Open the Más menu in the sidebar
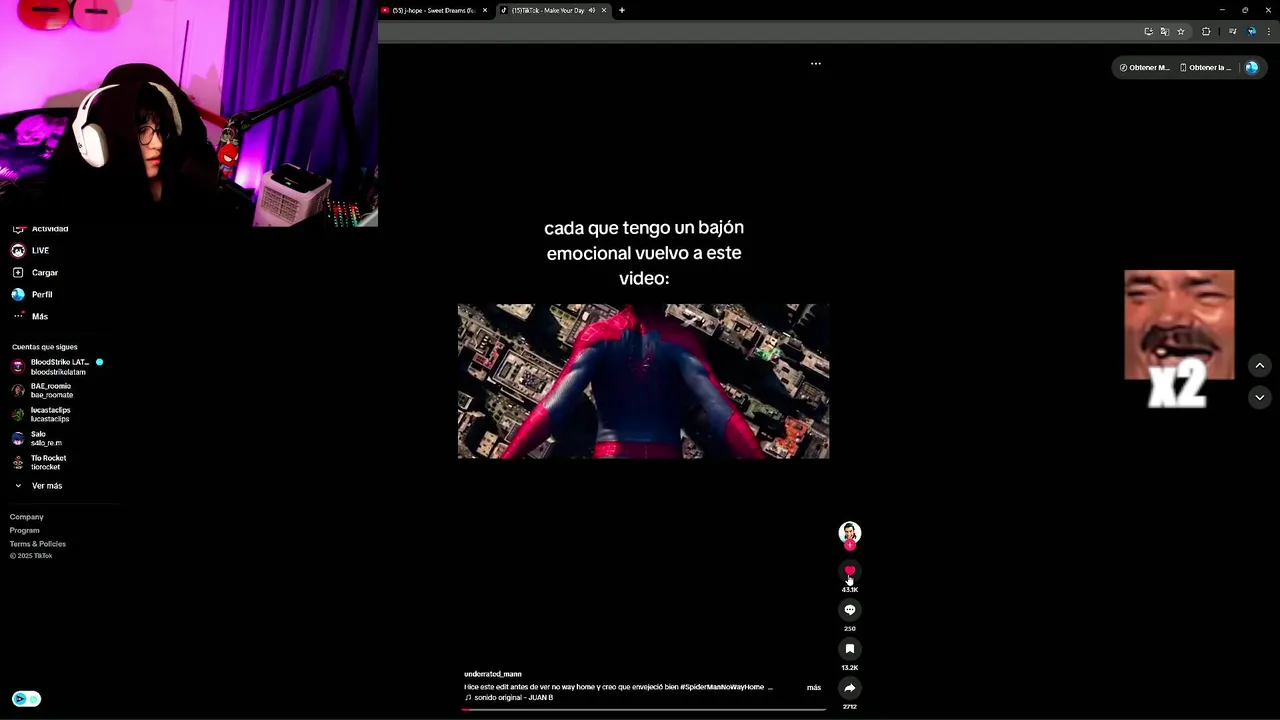 coord(30,316)
